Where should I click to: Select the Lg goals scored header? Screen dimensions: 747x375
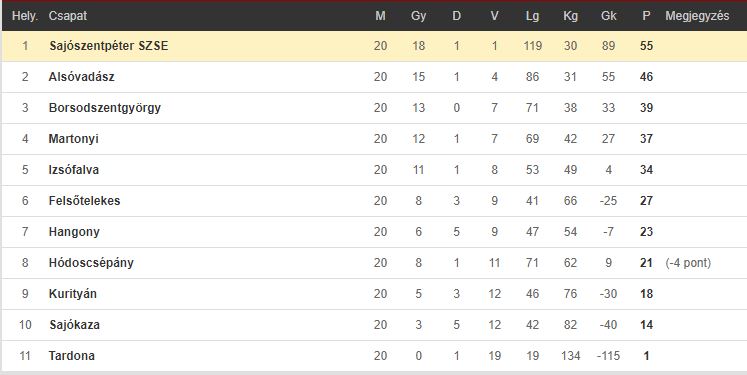[532, 16]
